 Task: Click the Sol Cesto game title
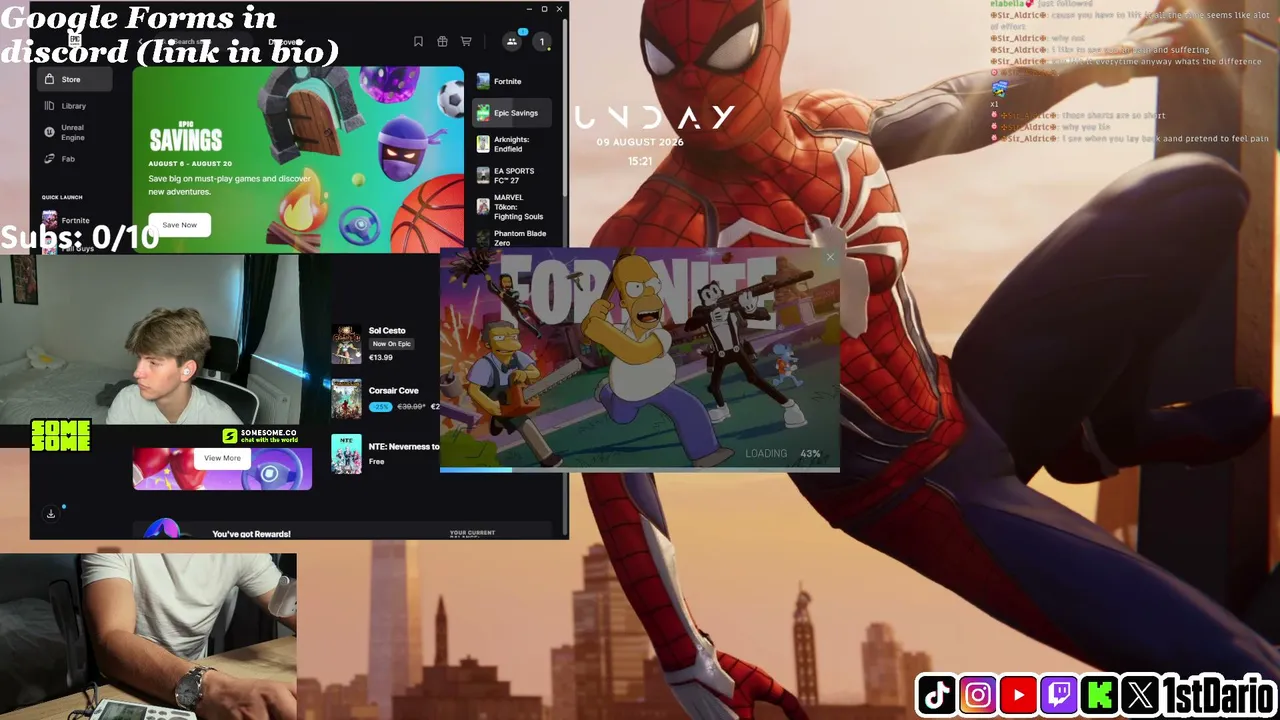(387, 331)
